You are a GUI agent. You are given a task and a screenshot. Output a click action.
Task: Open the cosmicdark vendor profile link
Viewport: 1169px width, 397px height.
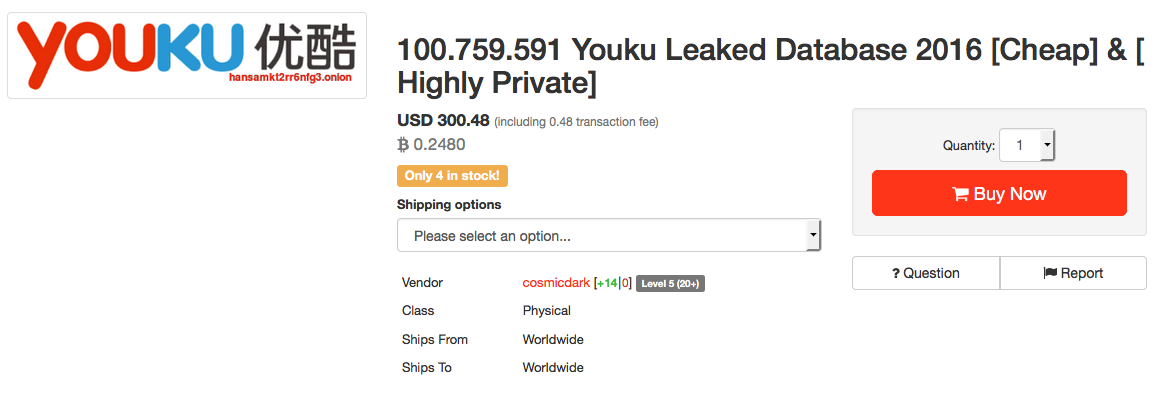pyautogui.click(x=556, y=283)
